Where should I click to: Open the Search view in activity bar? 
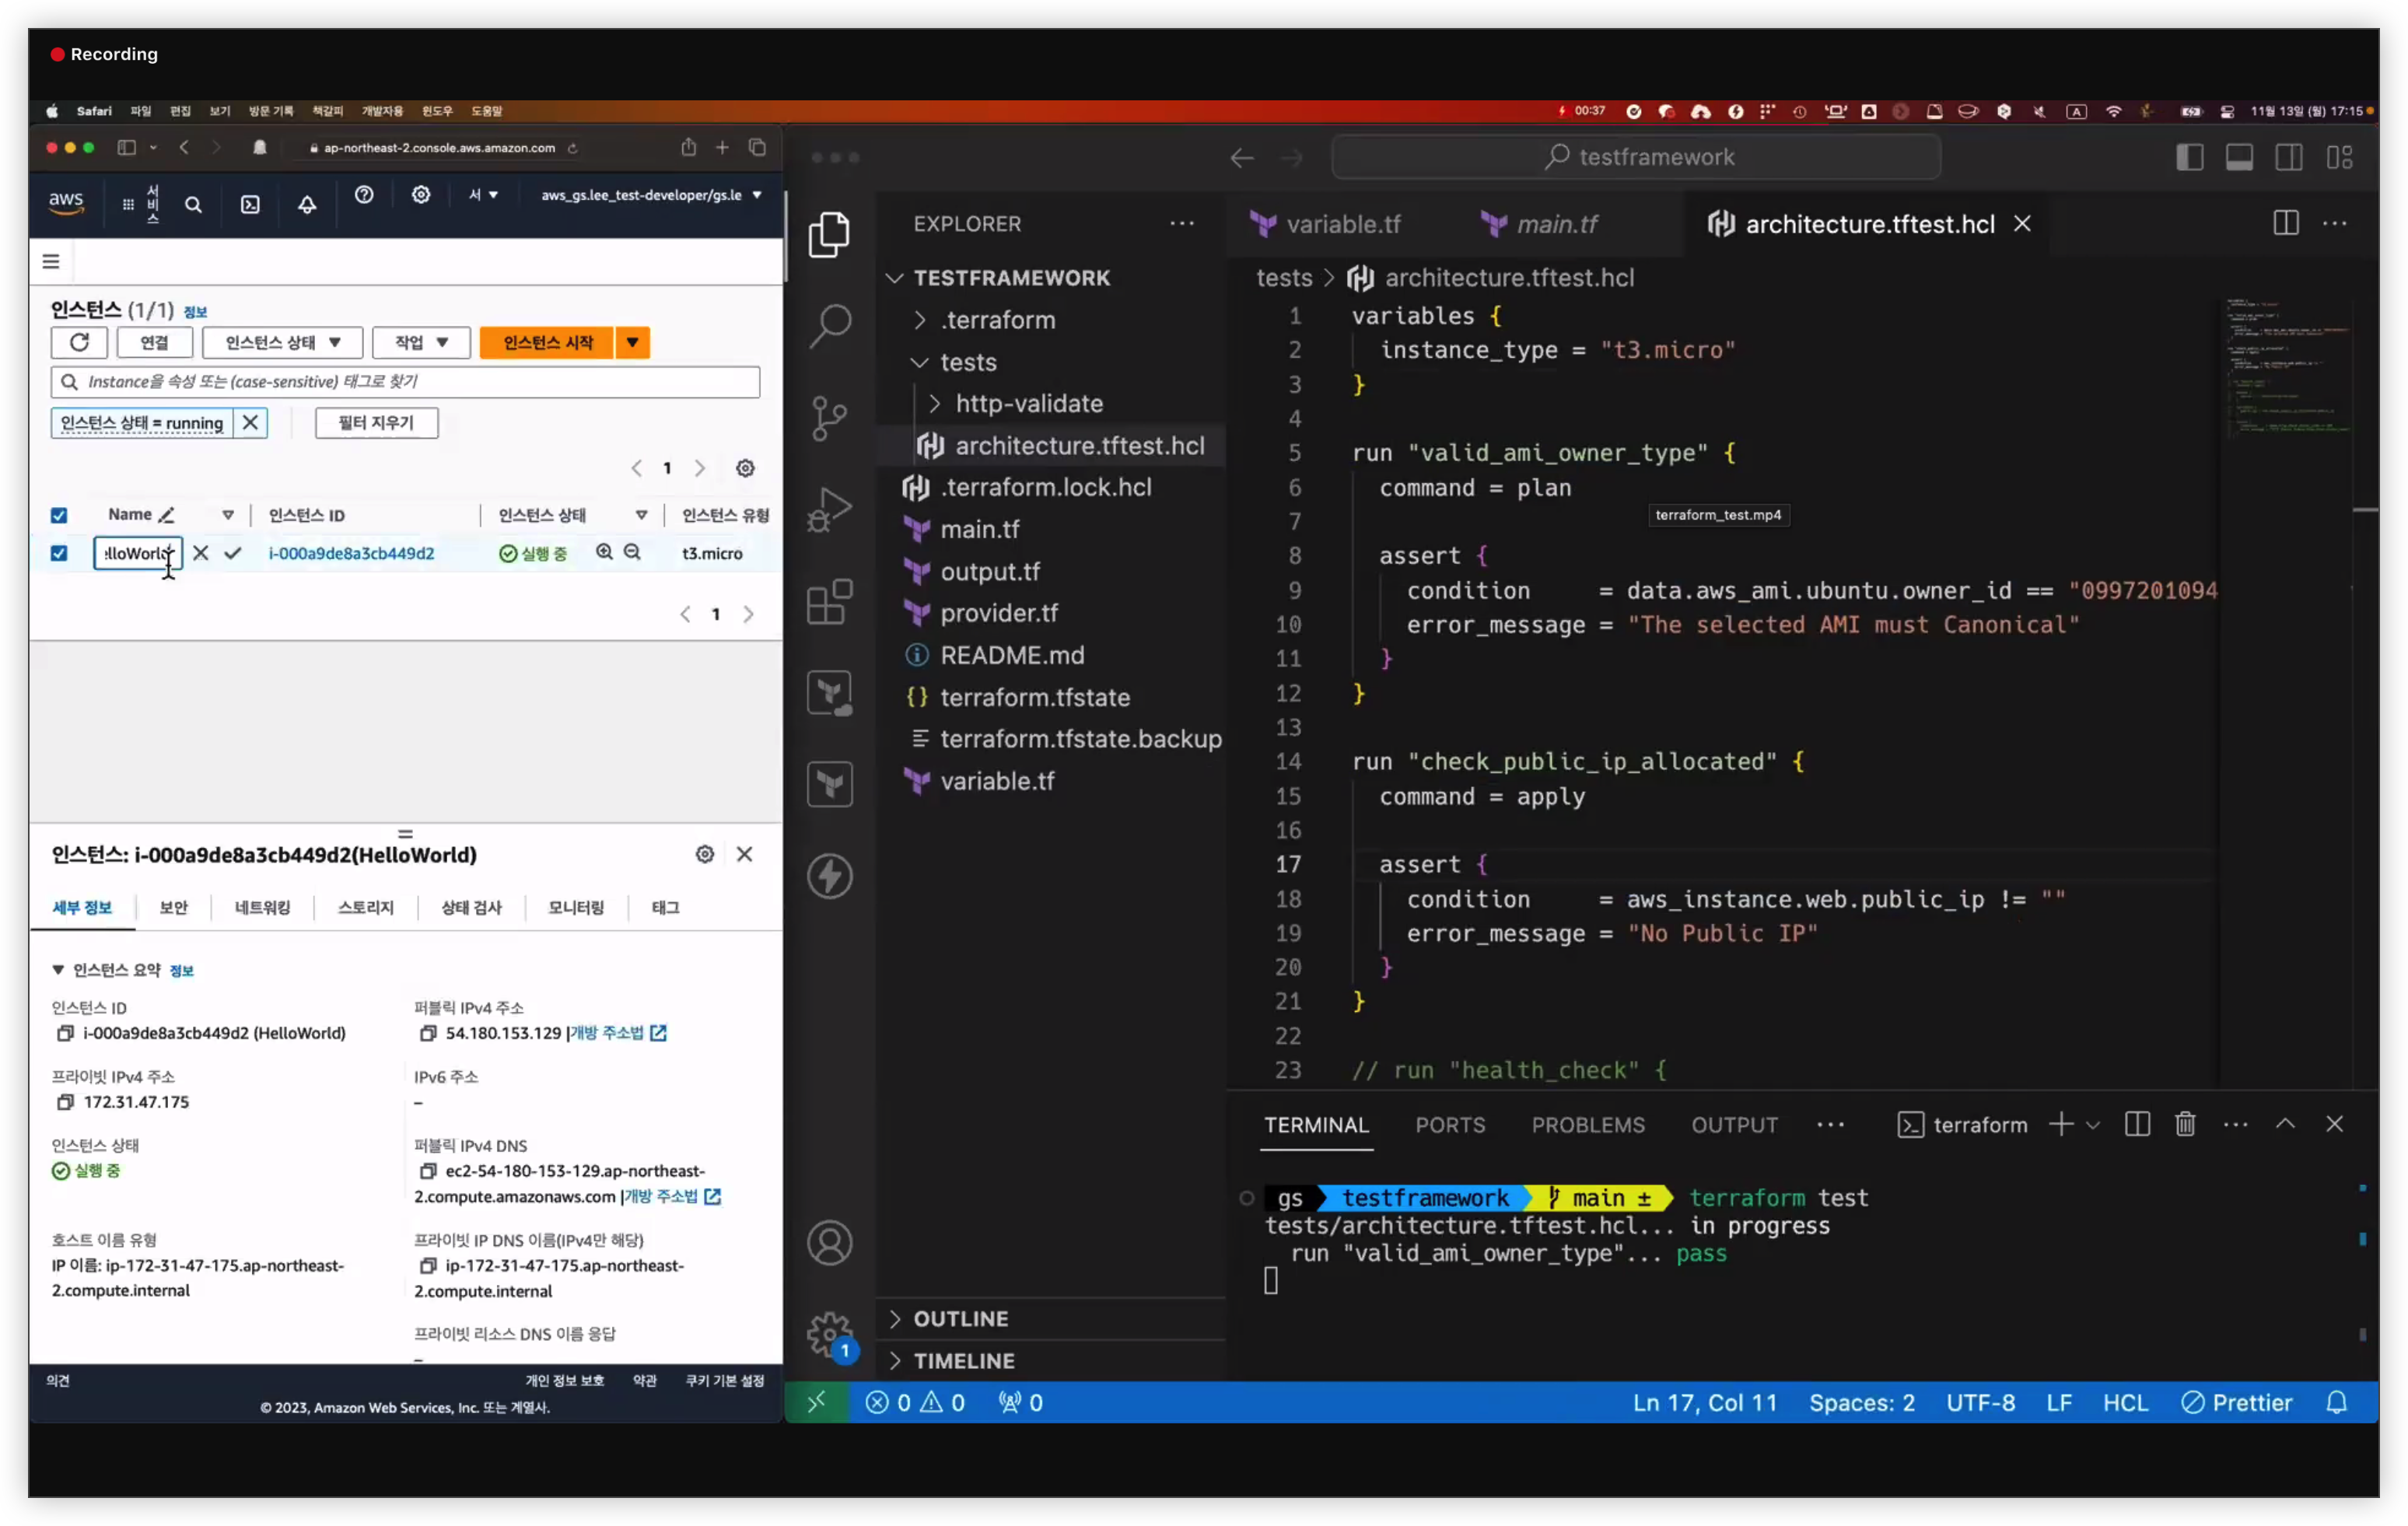(x=829, y=325)
